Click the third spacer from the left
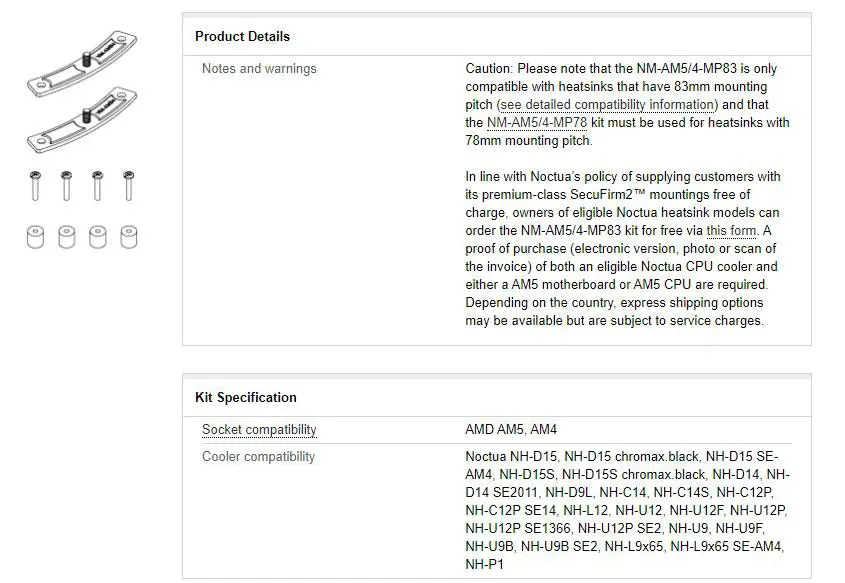This screenshot has height=583, width=845. pyautogui.click(x=97, y=237)
